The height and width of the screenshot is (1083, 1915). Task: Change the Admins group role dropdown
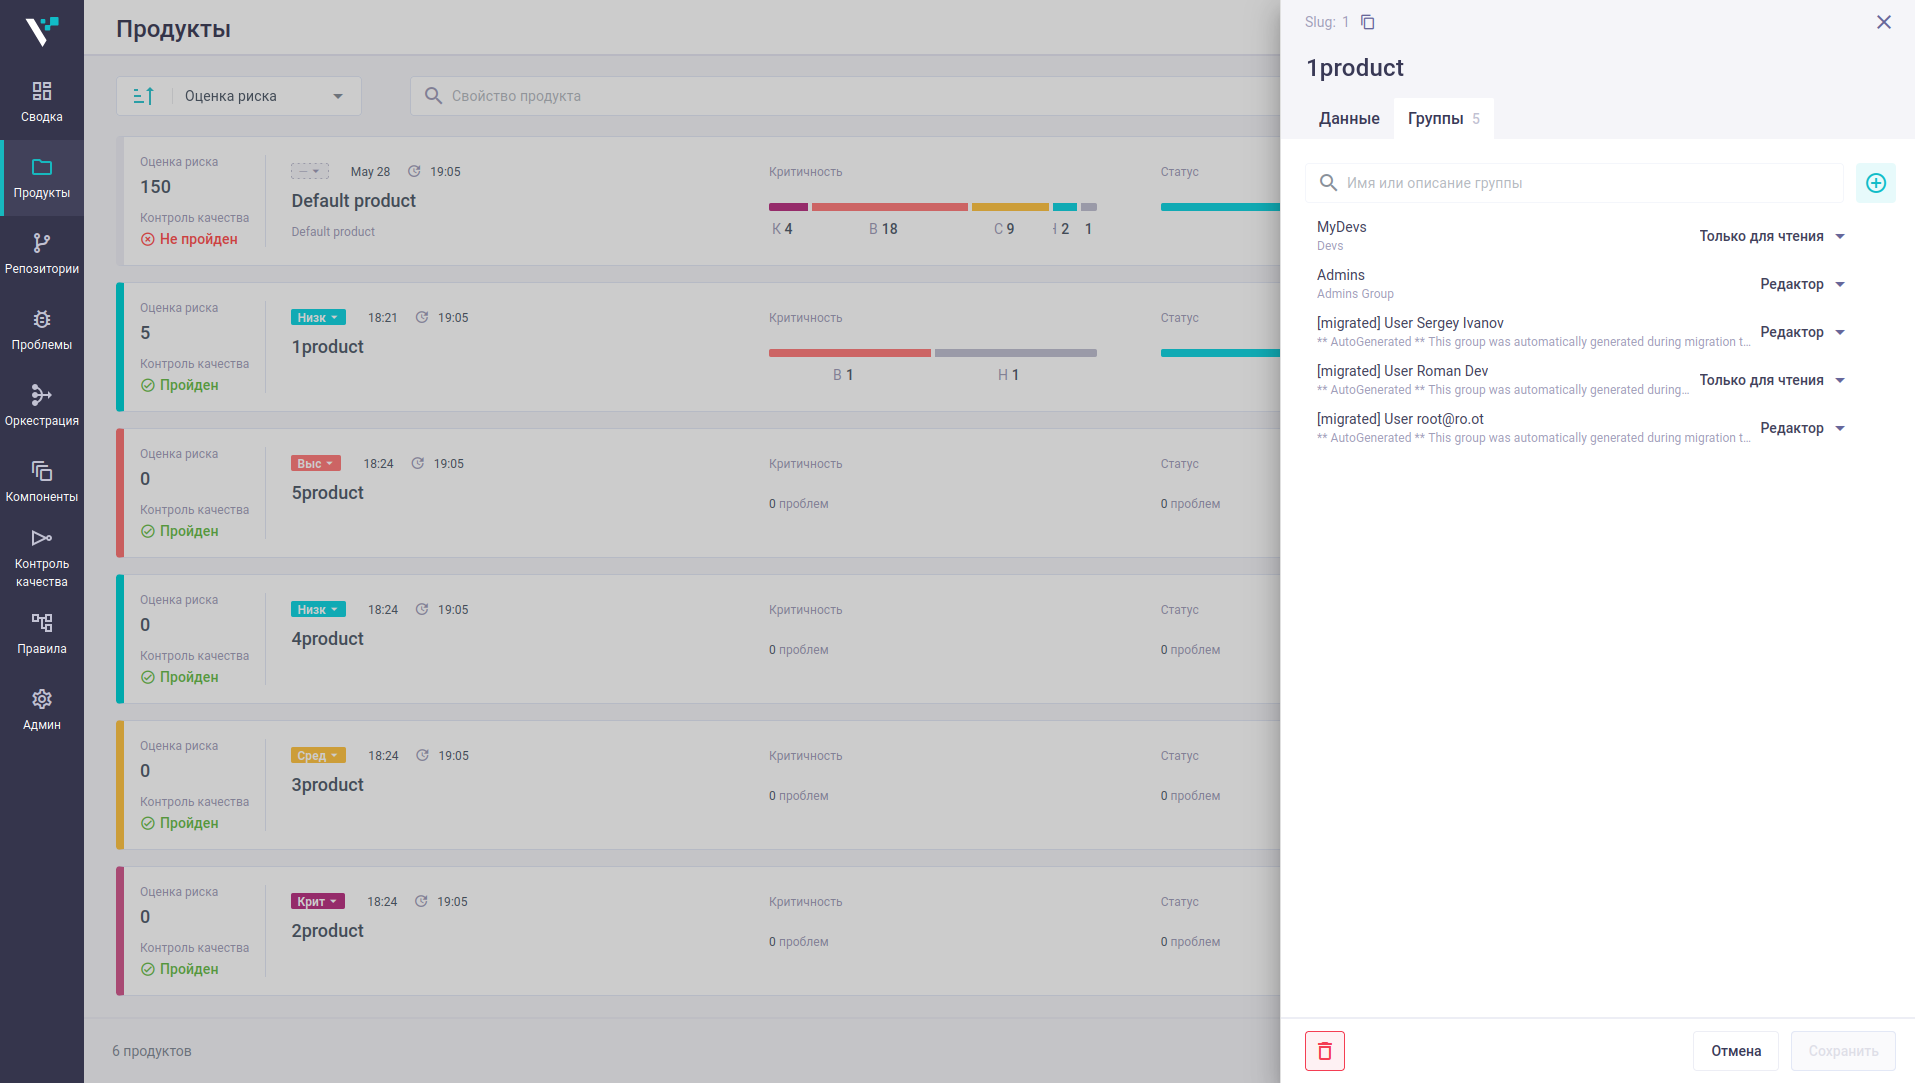coord(1802,284)
